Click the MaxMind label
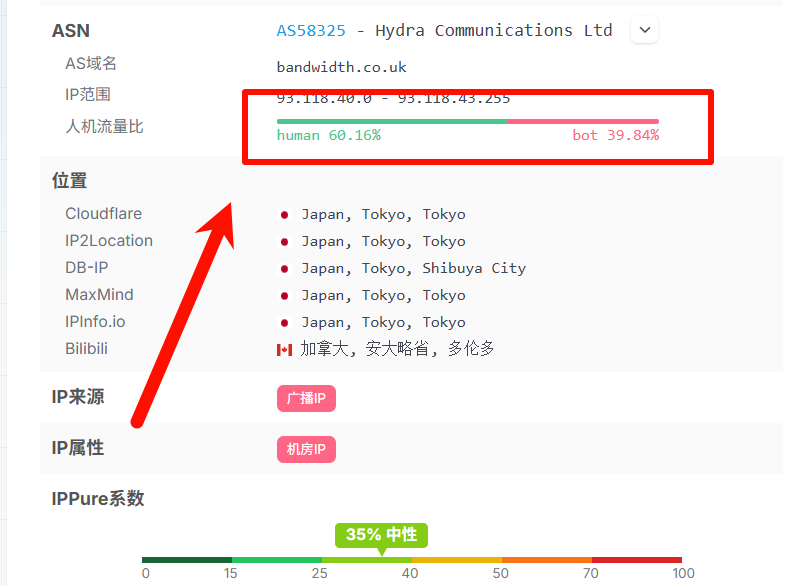The width and height of the screenshot is (800, 586). pyautogui.click(x=99, y=295)
